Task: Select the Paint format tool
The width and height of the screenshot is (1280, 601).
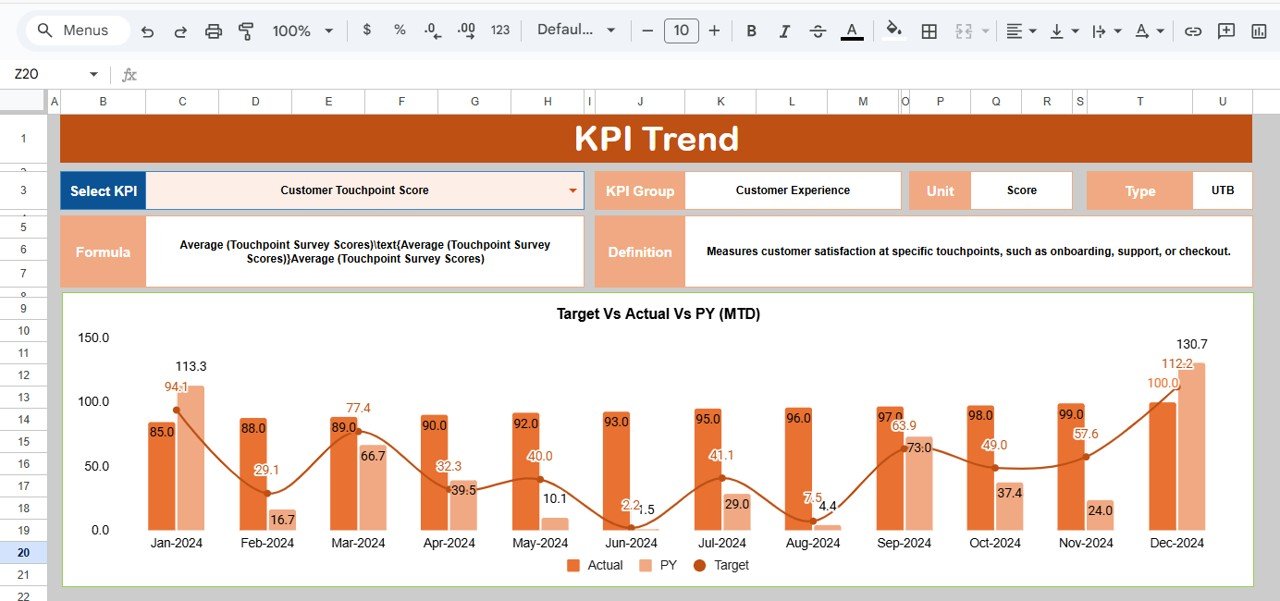Action: pyautogui.click(x=245, y=31)
